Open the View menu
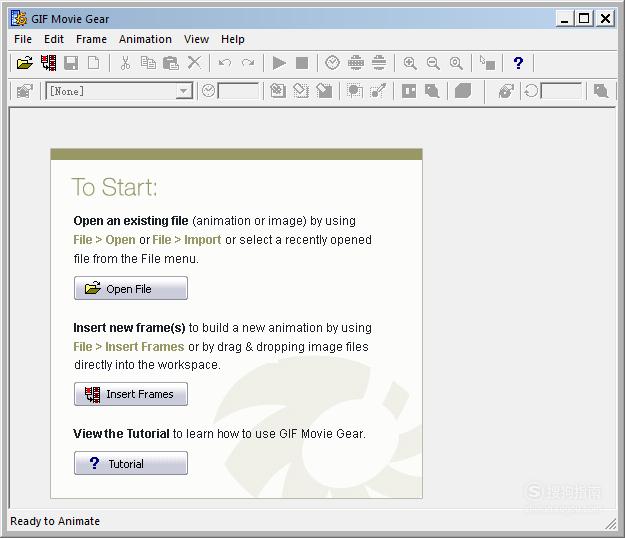The height and width of the screenshot is (538, 625). coord(196,39)
